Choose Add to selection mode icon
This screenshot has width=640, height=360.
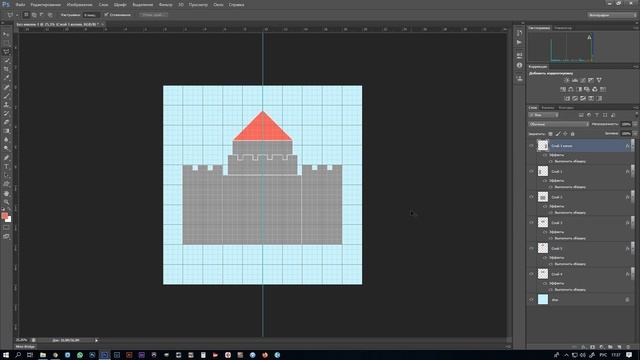tap(34, 15)
